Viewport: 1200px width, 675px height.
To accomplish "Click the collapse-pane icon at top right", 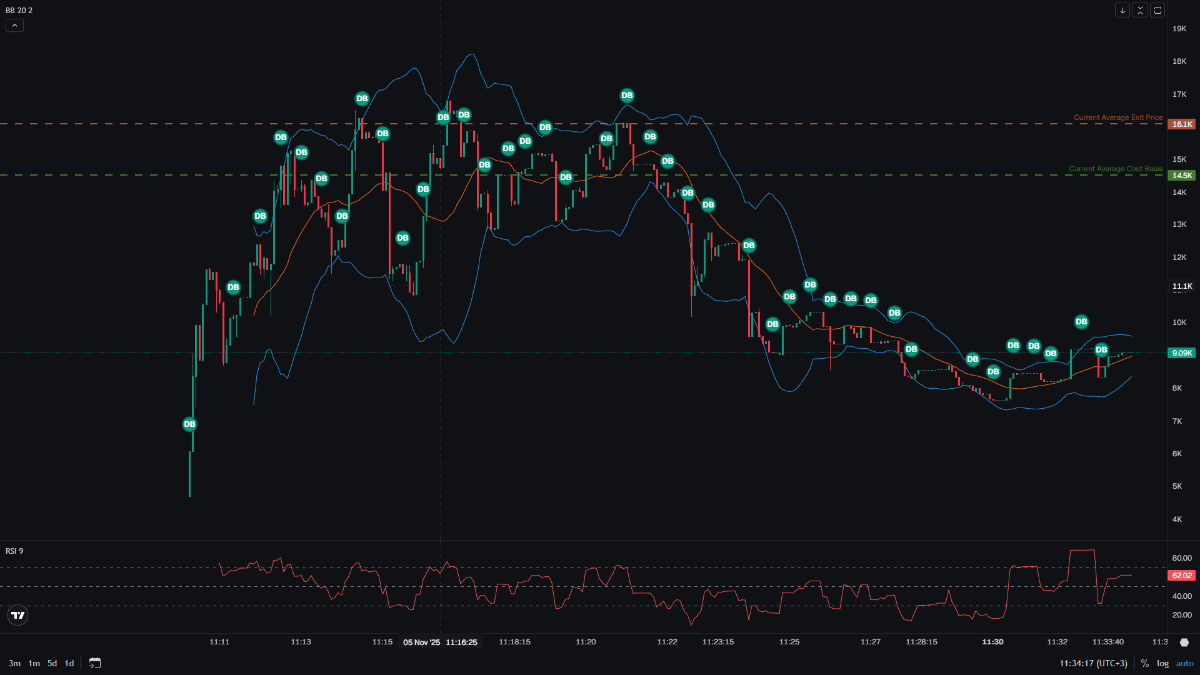I will (x=1140, y=10).
